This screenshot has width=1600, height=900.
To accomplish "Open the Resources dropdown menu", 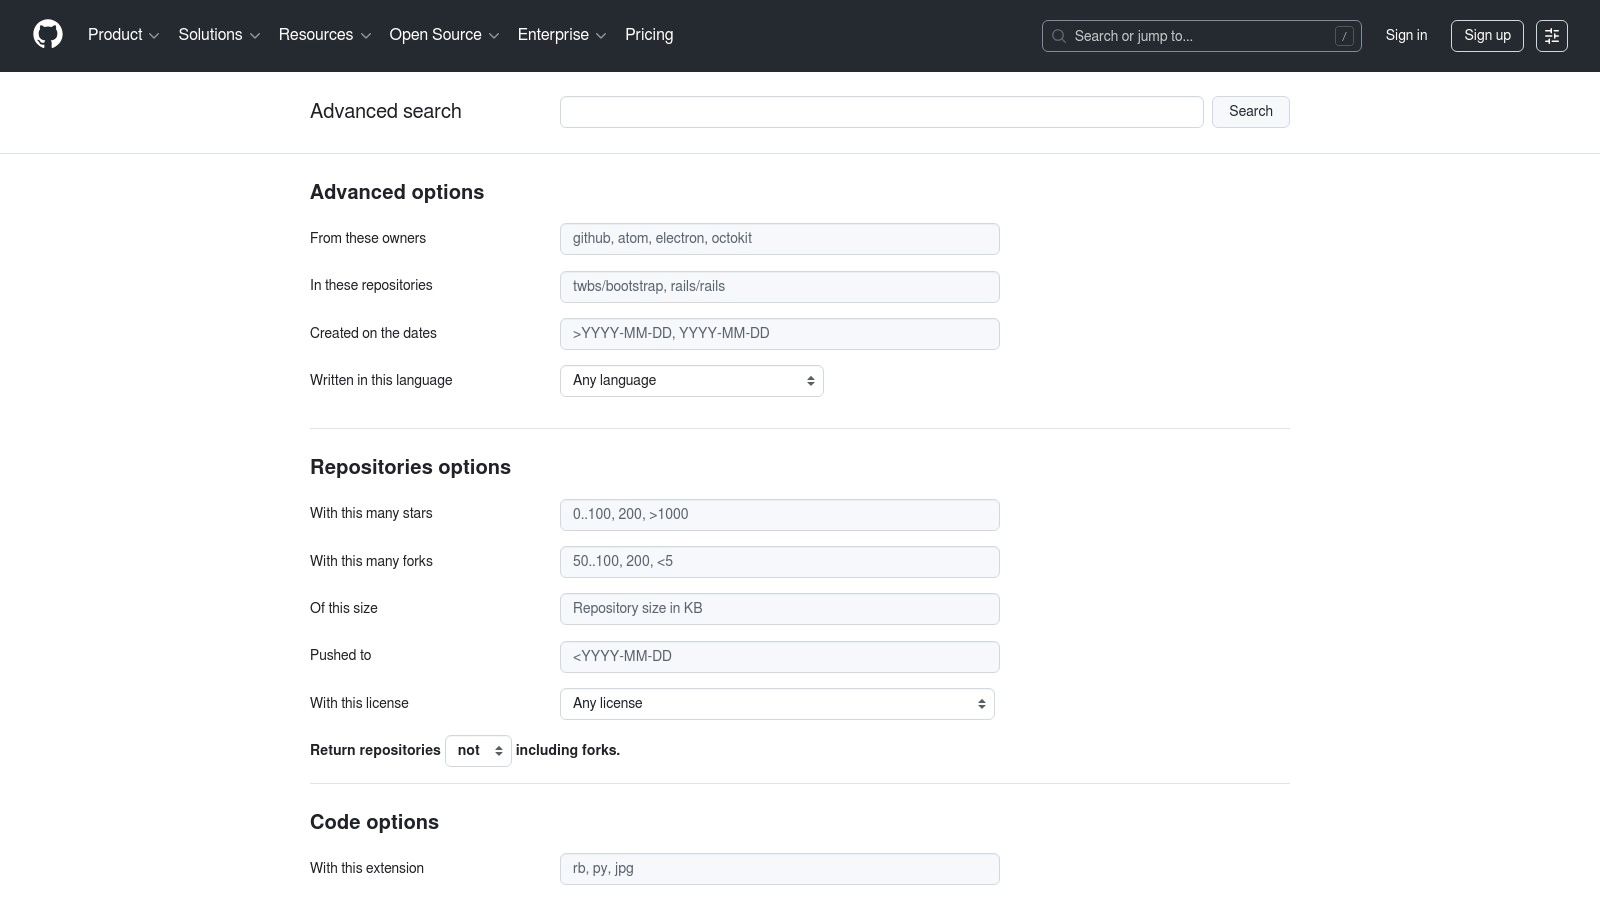I will click(x=324, y=35).
